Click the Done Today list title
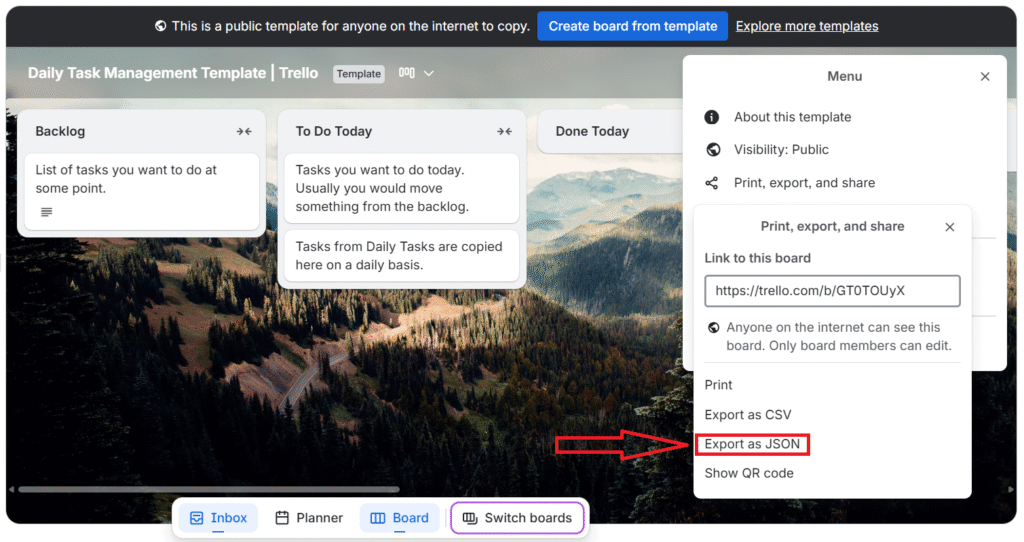1024x542 pixels. tap(592, 131)
